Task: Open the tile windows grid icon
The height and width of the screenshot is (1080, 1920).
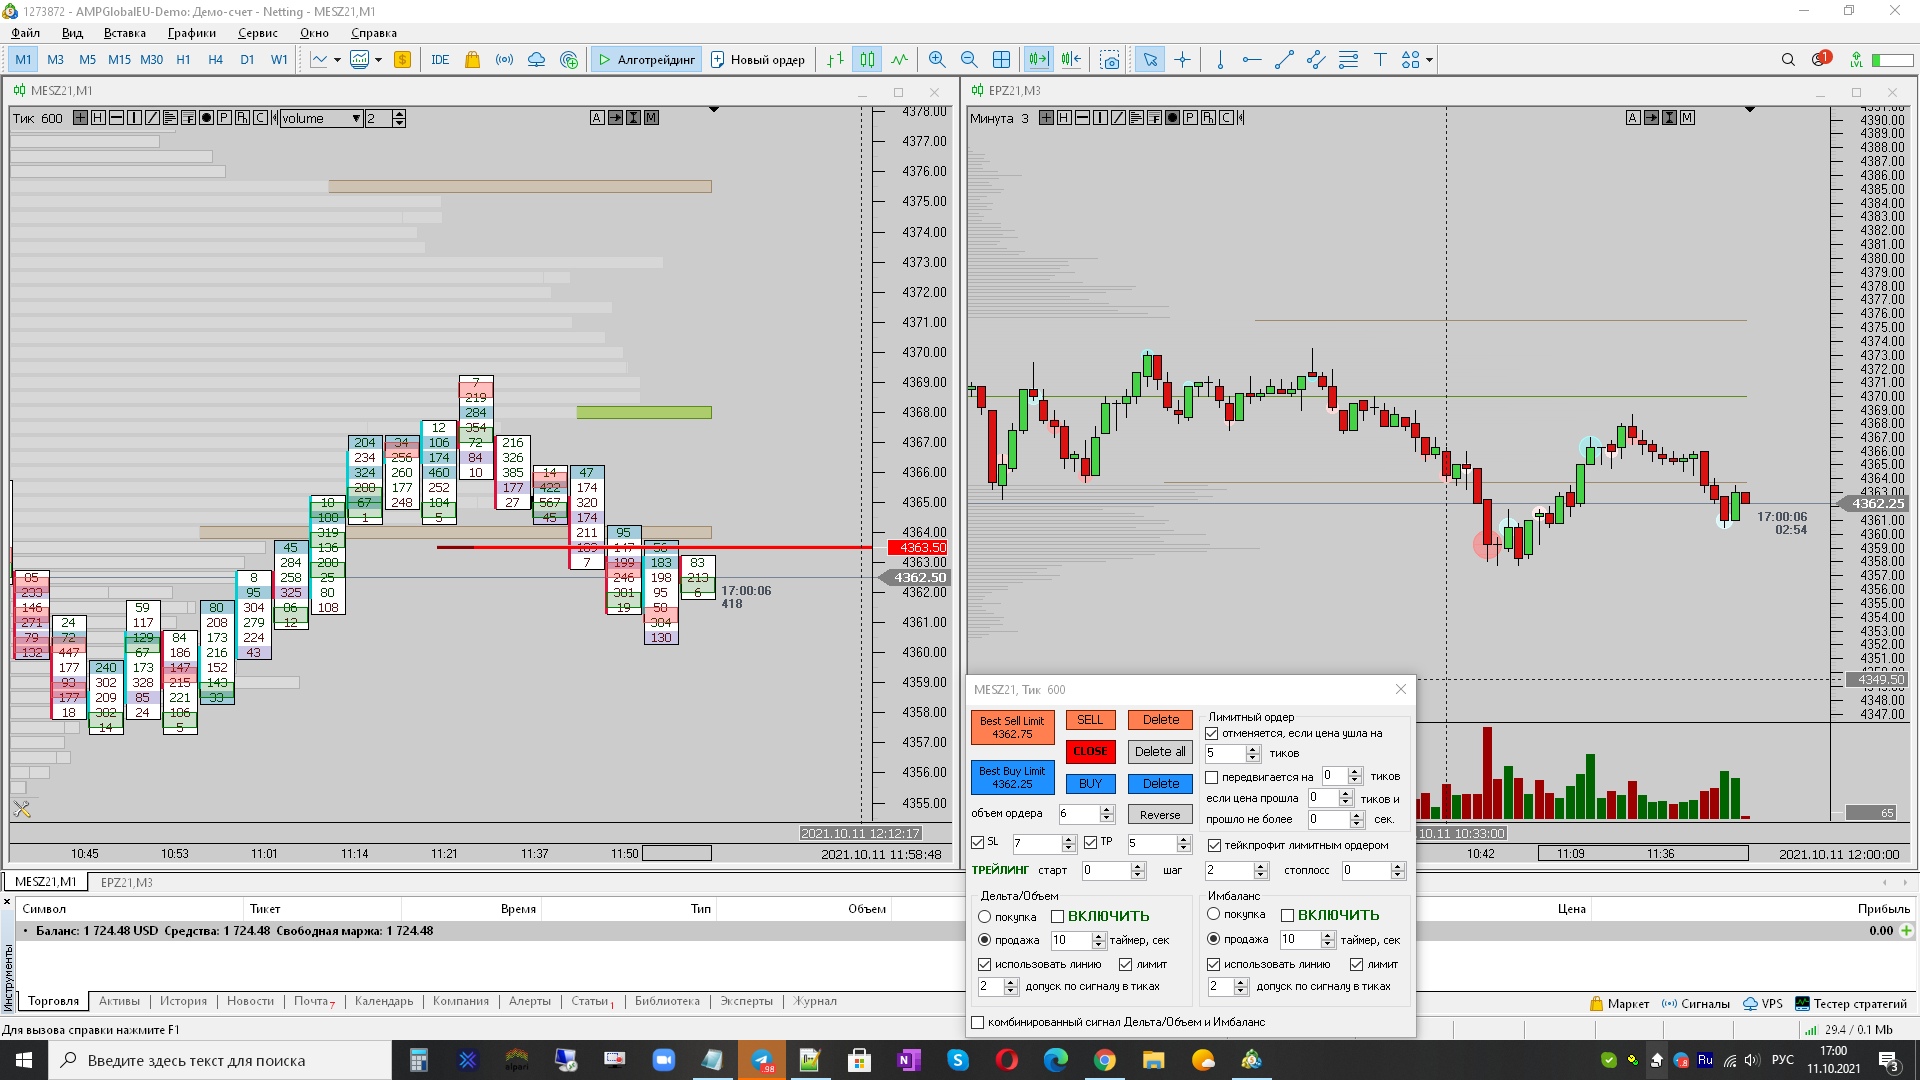Action: (1001, 60)
